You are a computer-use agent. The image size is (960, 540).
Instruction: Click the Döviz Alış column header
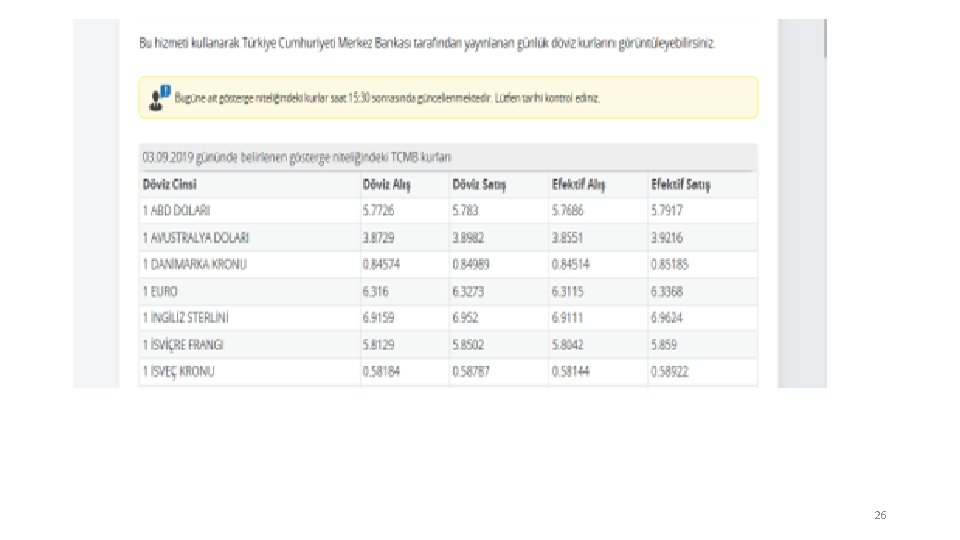[386, 185]
